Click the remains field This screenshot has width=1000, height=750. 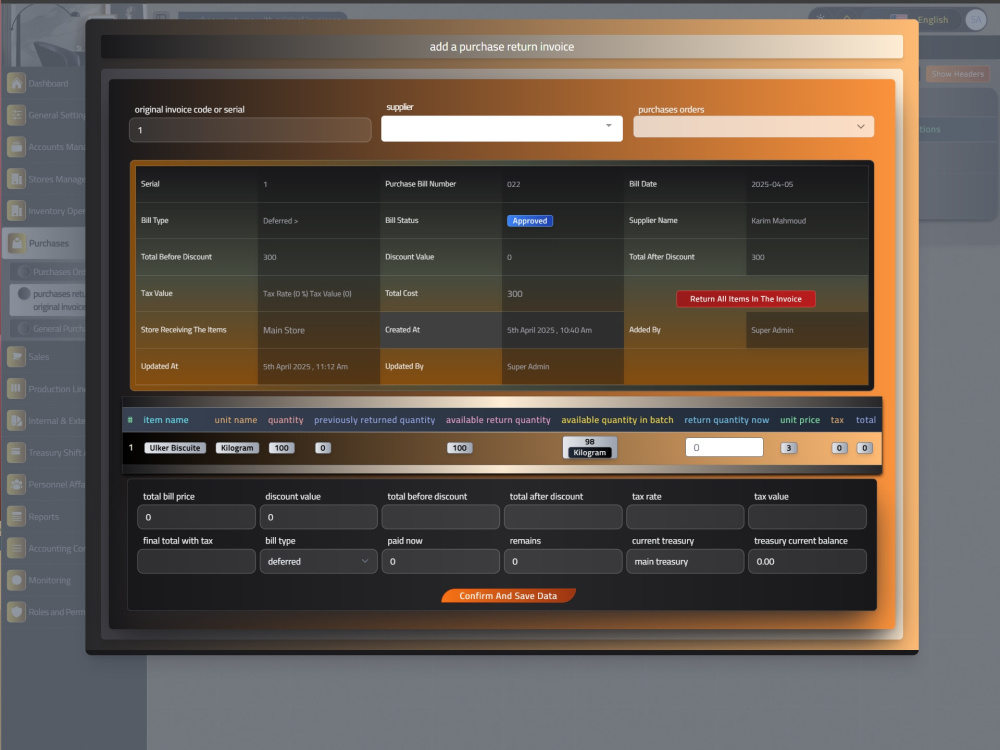[562, 561]
